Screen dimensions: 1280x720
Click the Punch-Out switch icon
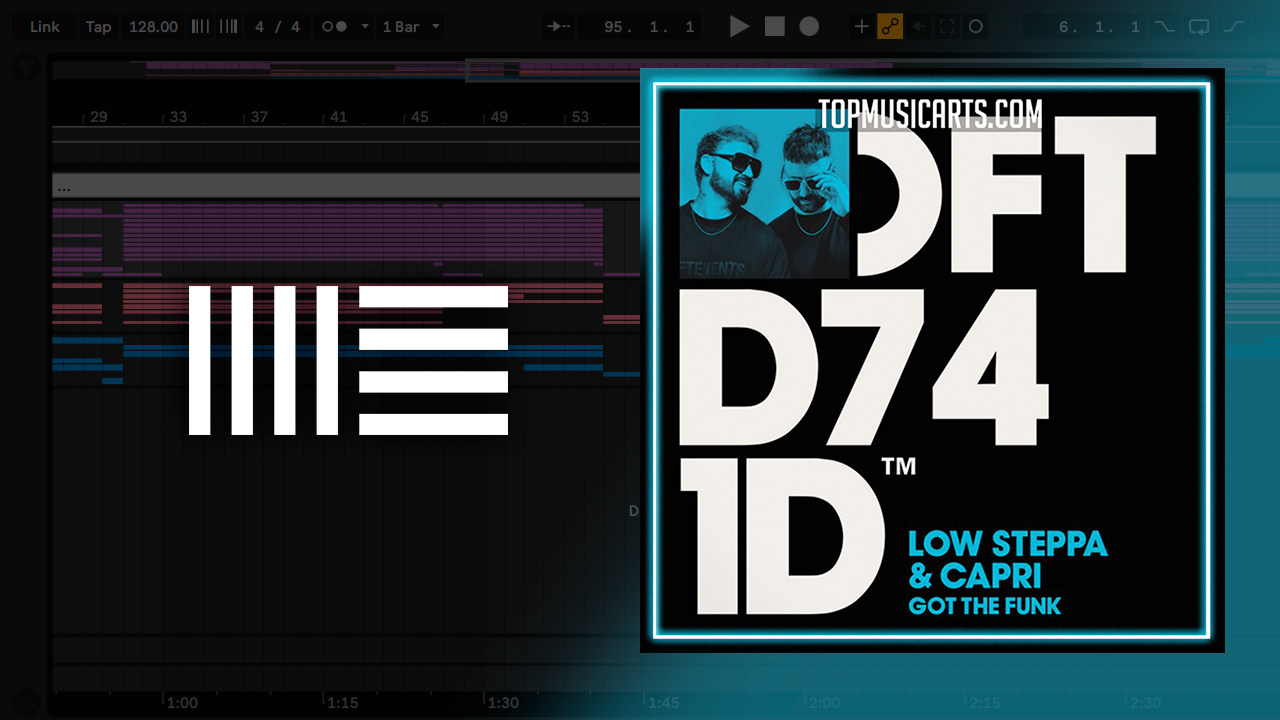click(1234, 27)
